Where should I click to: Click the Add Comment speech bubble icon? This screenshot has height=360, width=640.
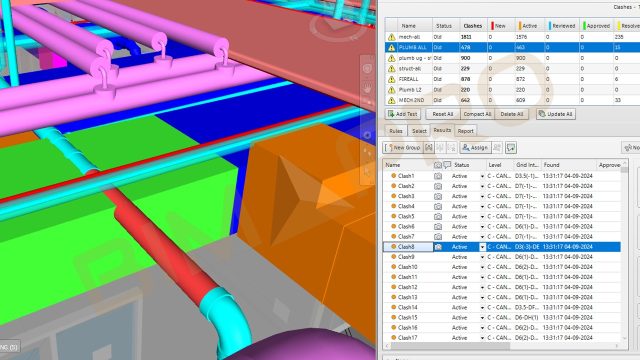coord(511,148)
